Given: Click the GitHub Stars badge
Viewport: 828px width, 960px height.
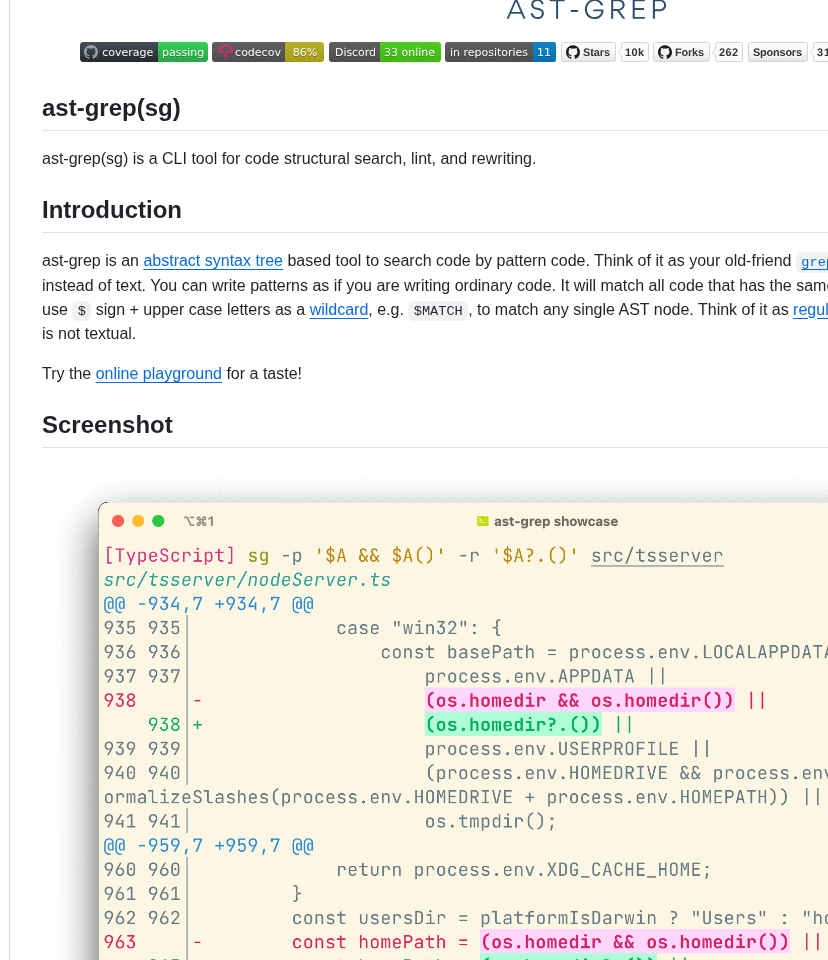Looking at the screenshot, I should click(588, 52).
